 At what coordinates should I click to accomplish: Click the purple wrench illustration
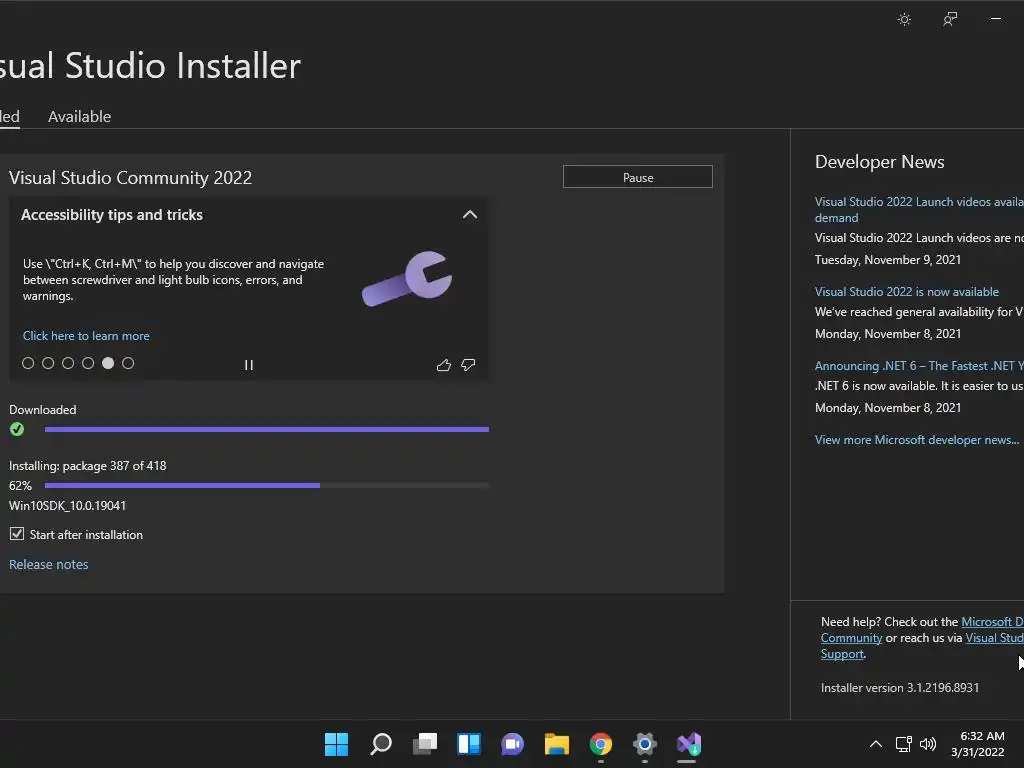coord(408,279)
